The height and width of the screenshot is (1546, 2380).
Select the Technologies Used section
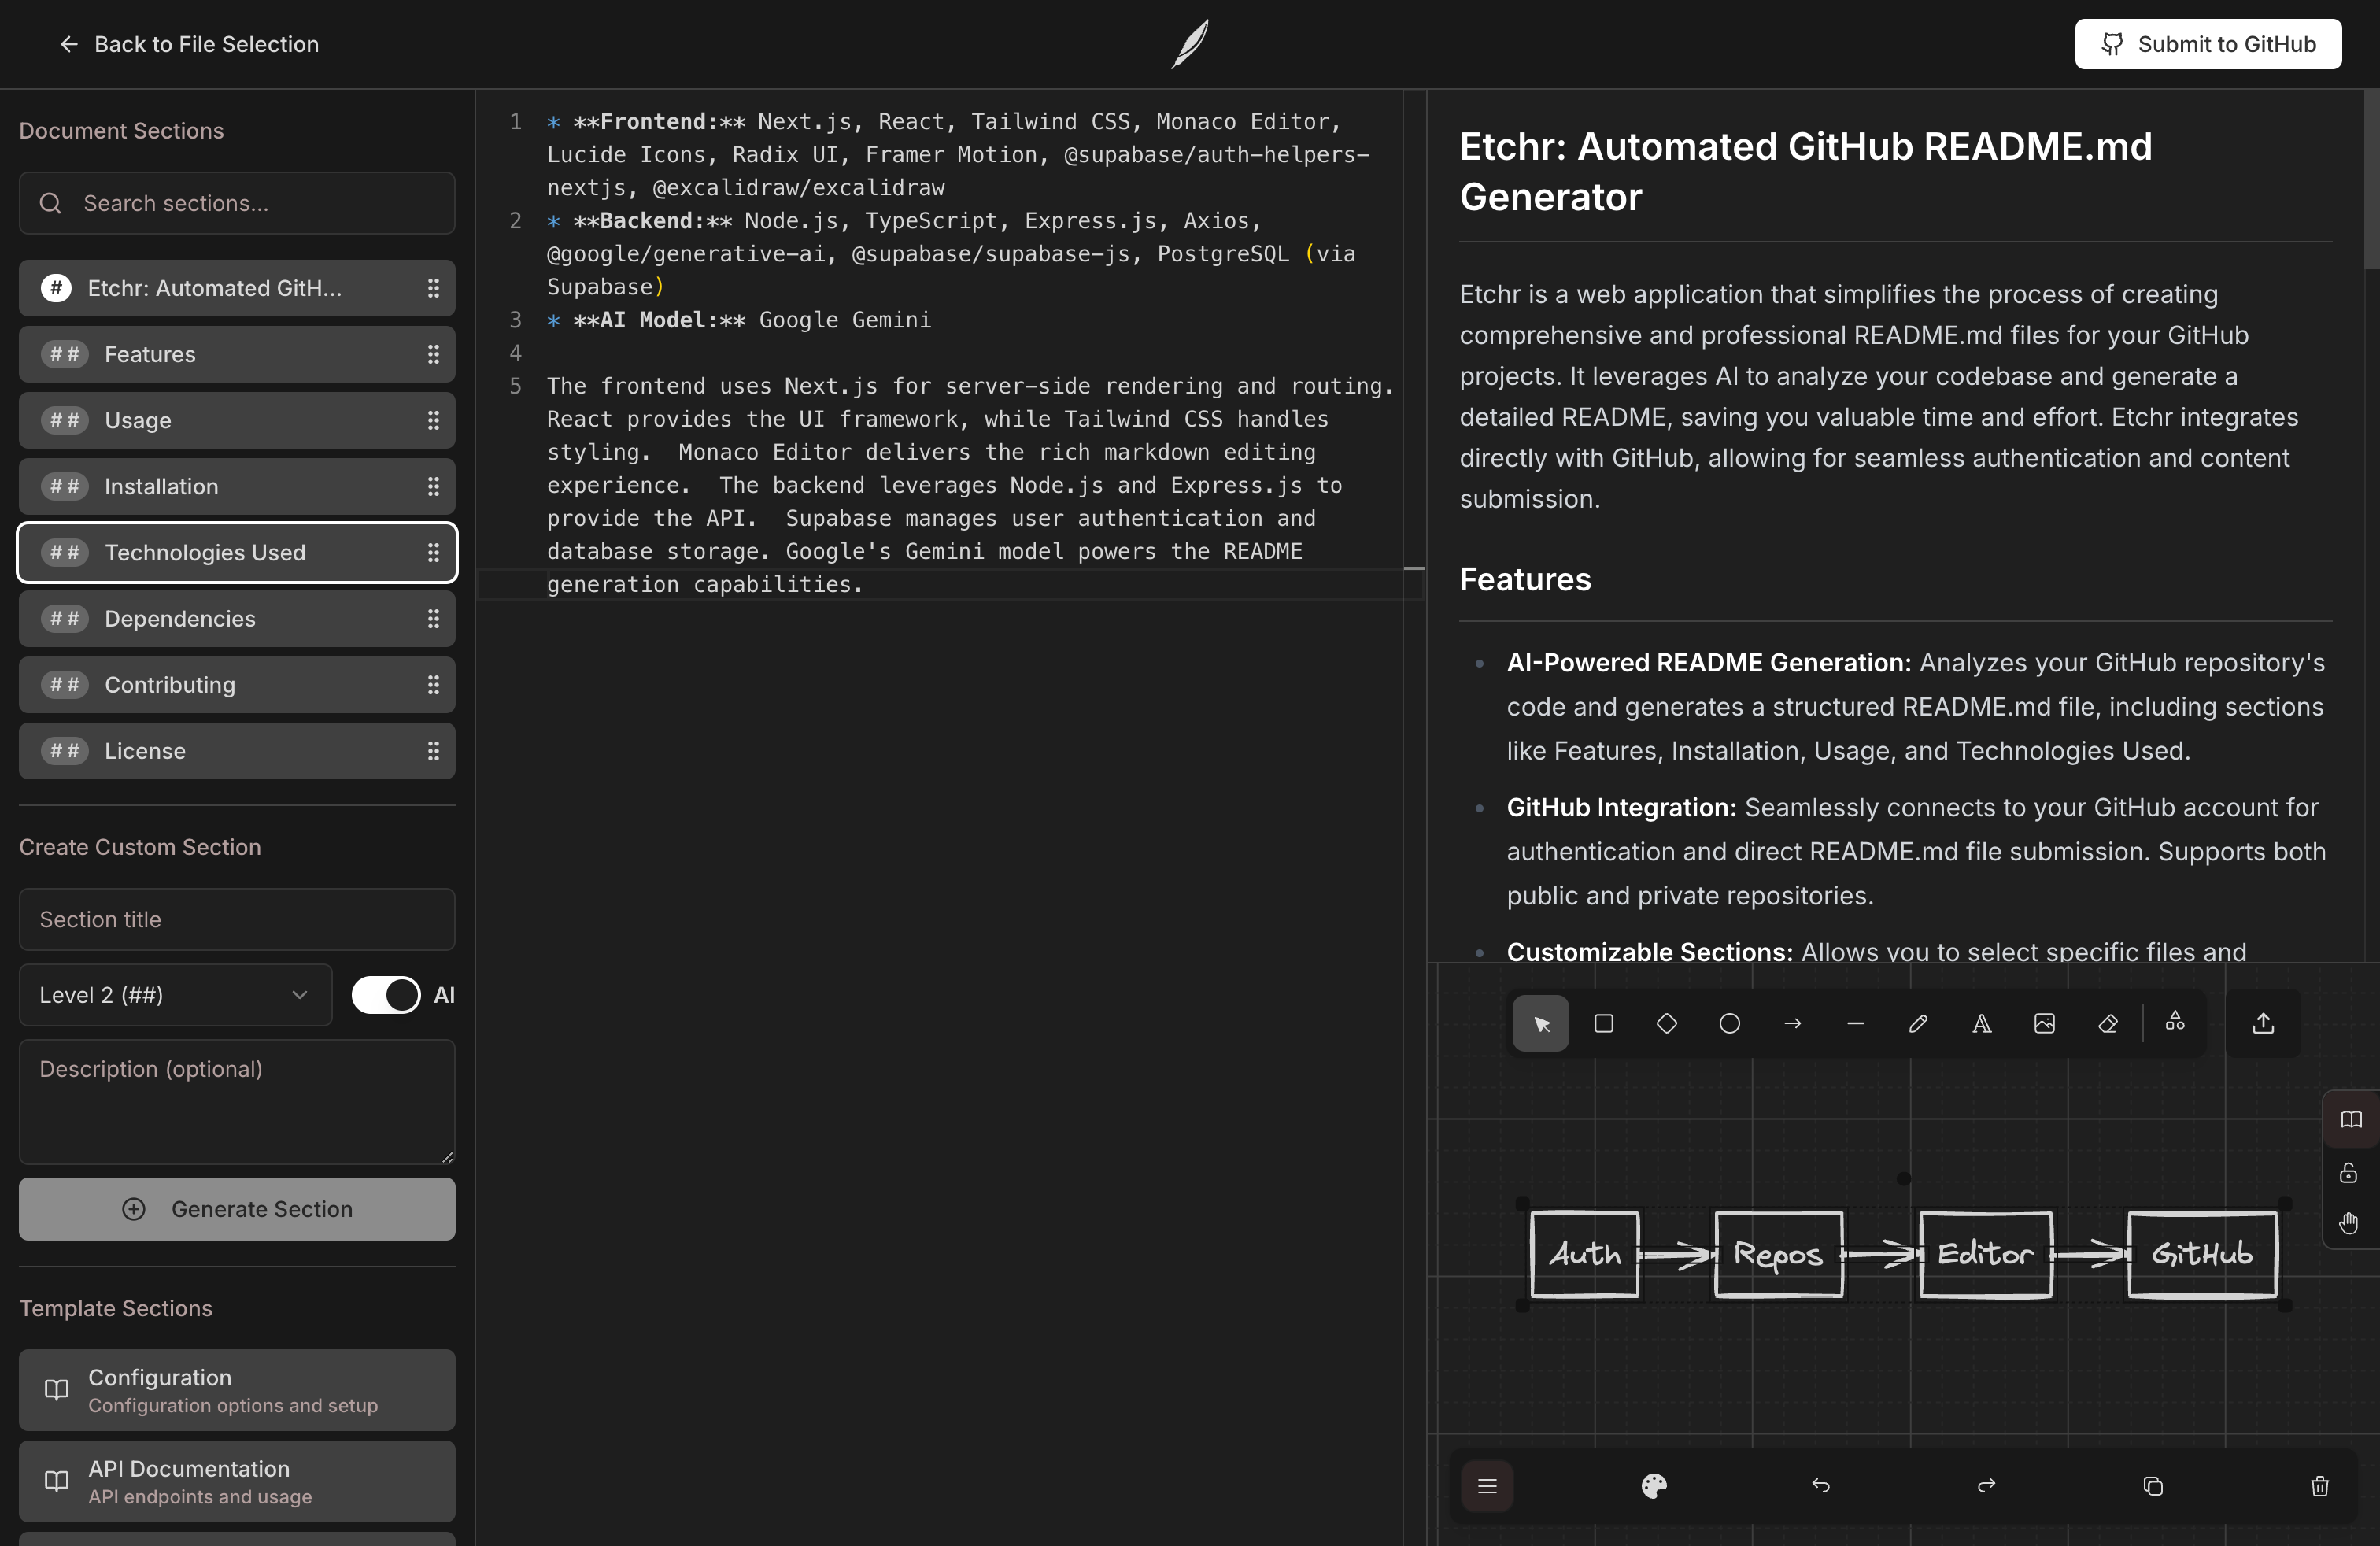pyautogui.click(x=237, y=552)
